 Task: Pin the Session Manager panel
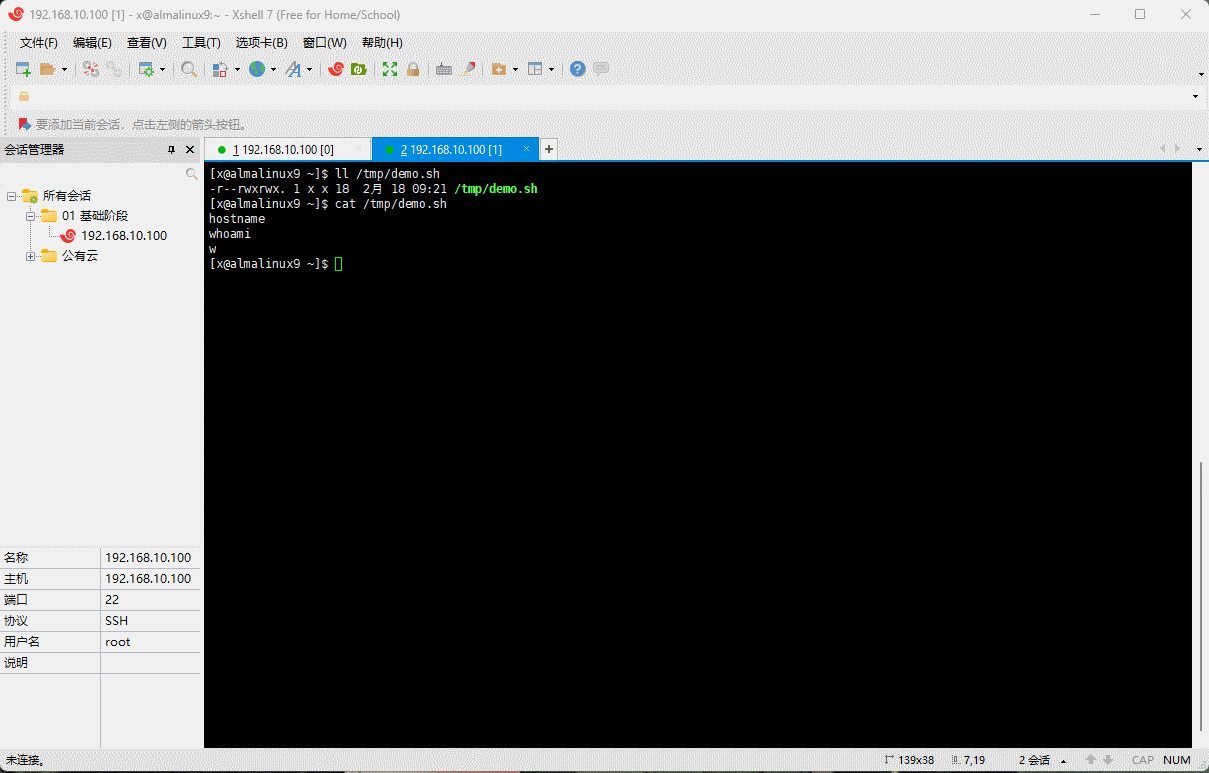(171, 150)
